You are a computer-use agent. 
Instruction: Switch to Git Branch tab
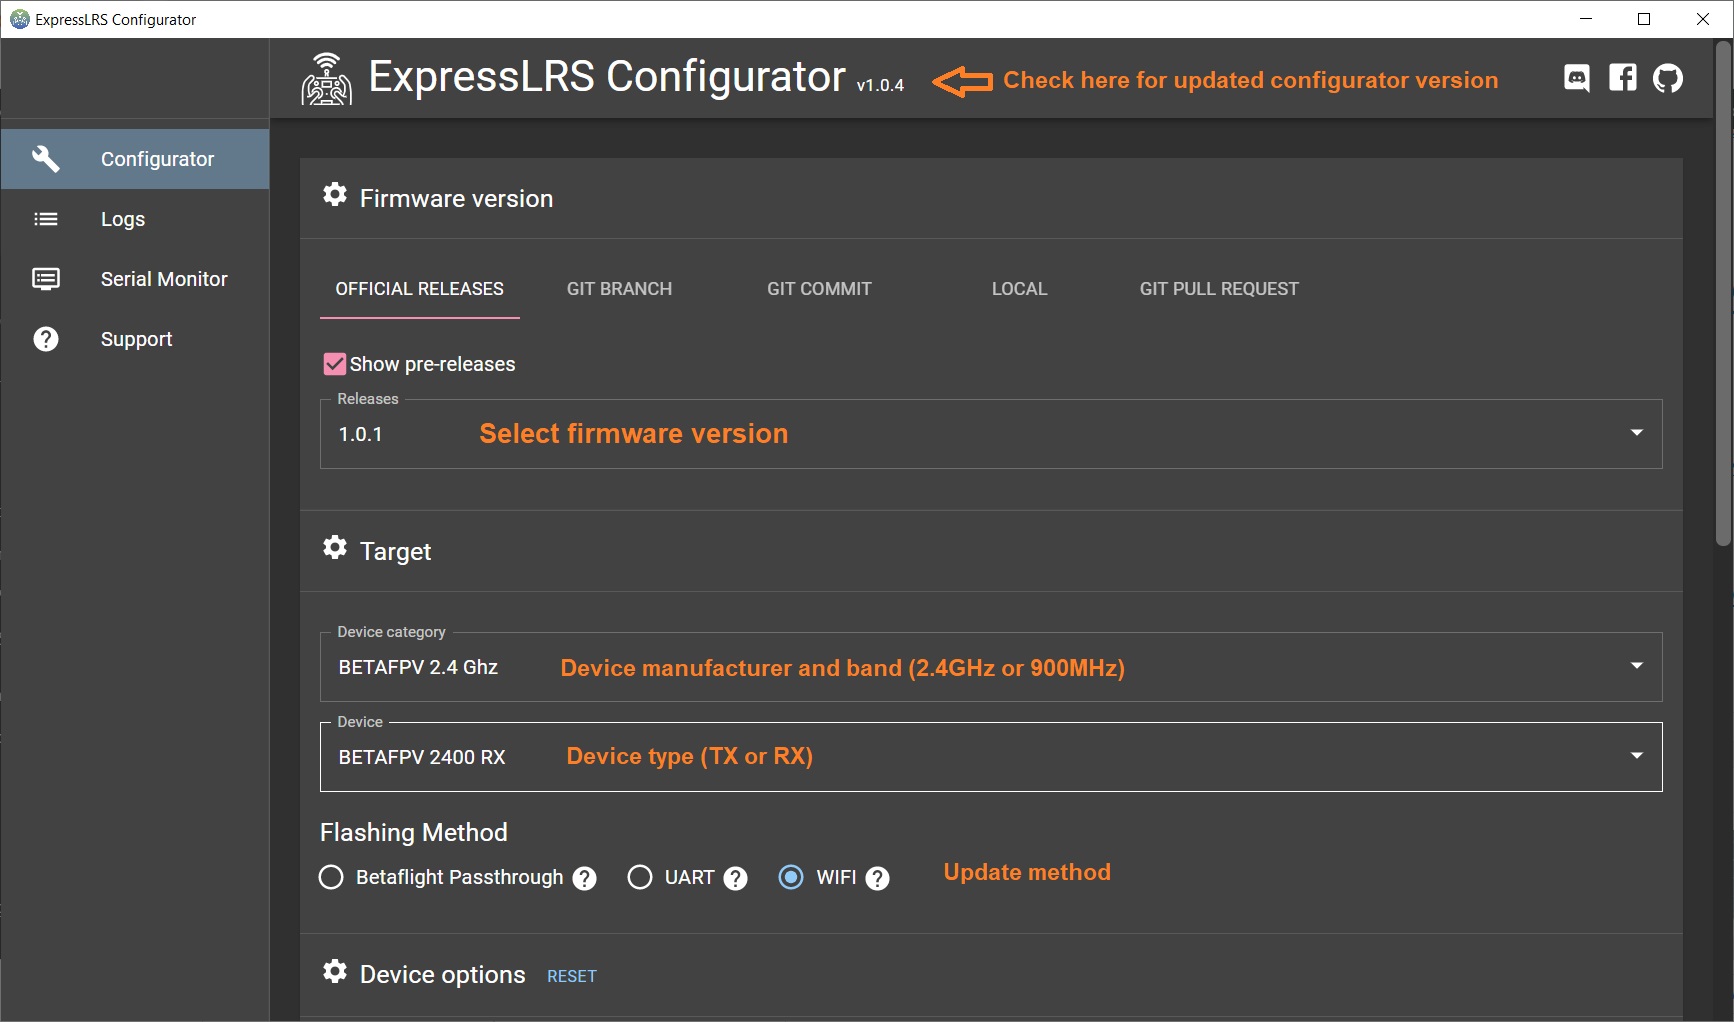(620, 289)
